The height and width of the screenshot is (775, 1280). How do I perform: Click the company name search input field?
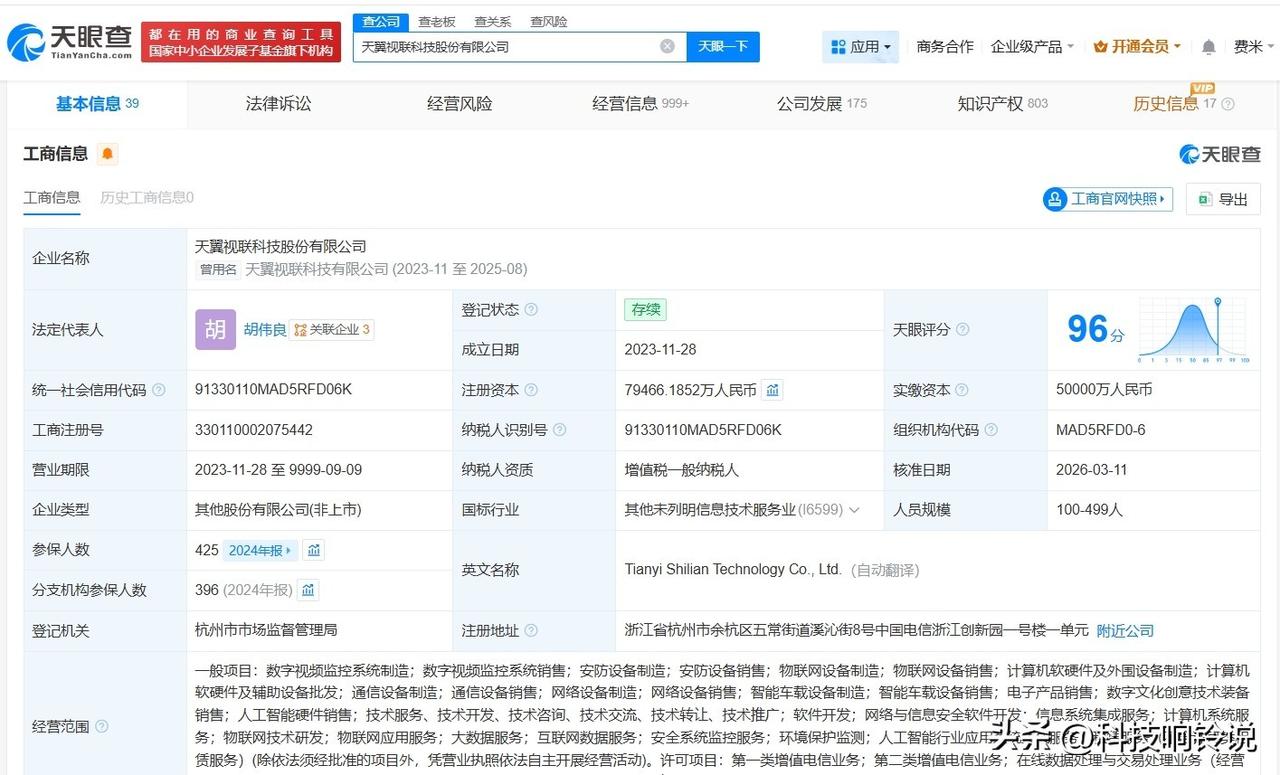pyautogui.click(x=505, y=46)
